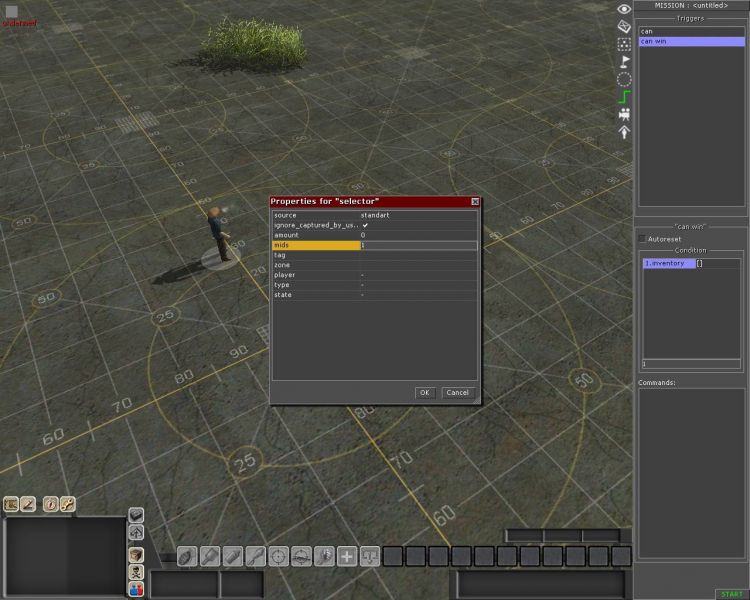
Task: Click the up arrow icon beside minimap
Action: (x=136, y=532)
